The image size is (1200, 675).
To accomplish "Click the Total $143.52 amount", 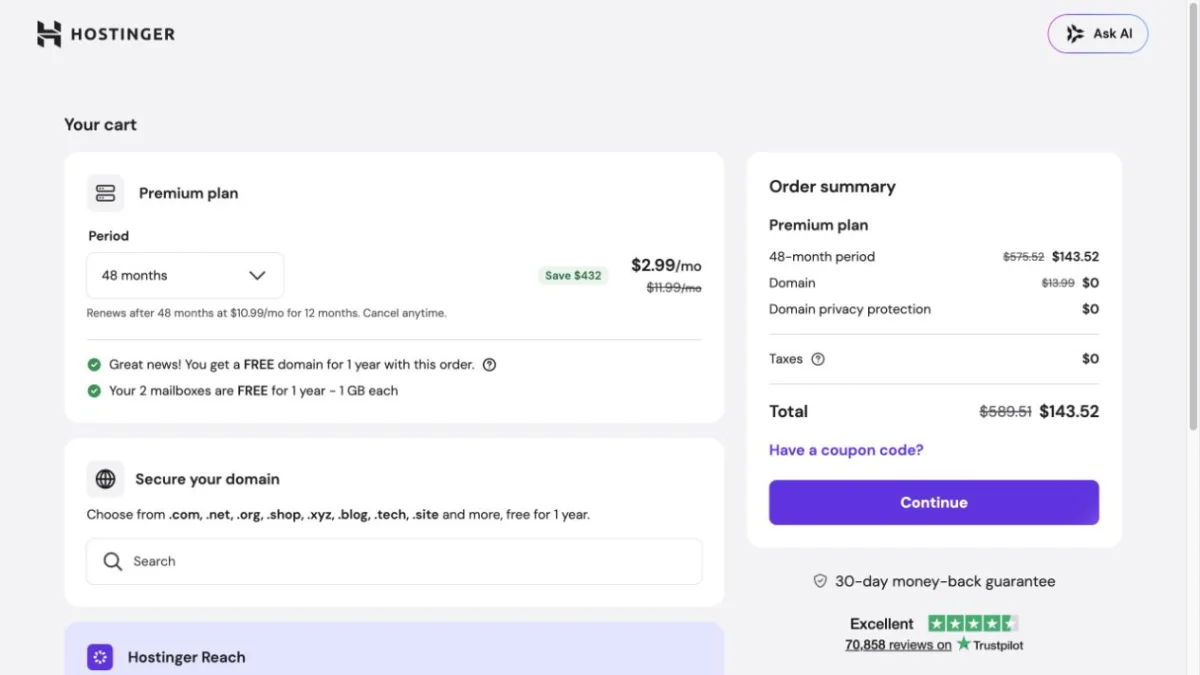I will point(1069,411).
